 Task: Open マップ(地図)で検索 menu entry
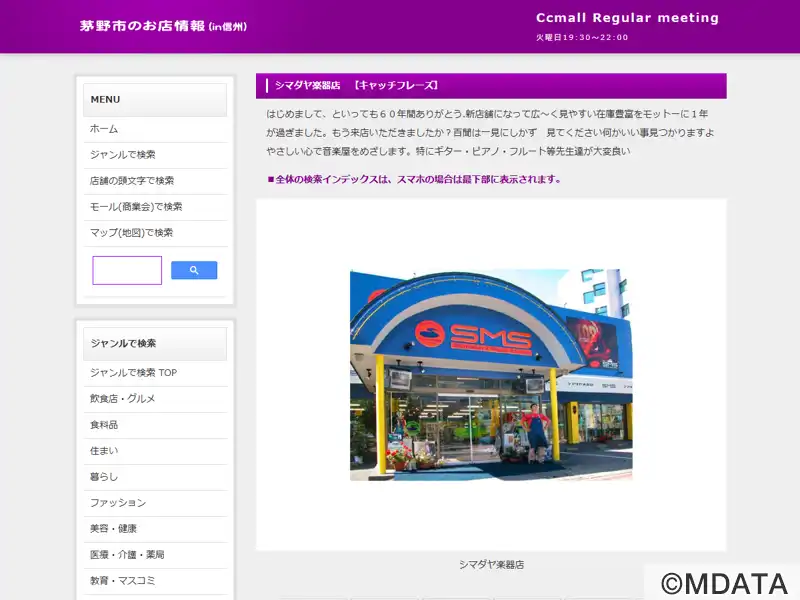[x=155, y=233]
